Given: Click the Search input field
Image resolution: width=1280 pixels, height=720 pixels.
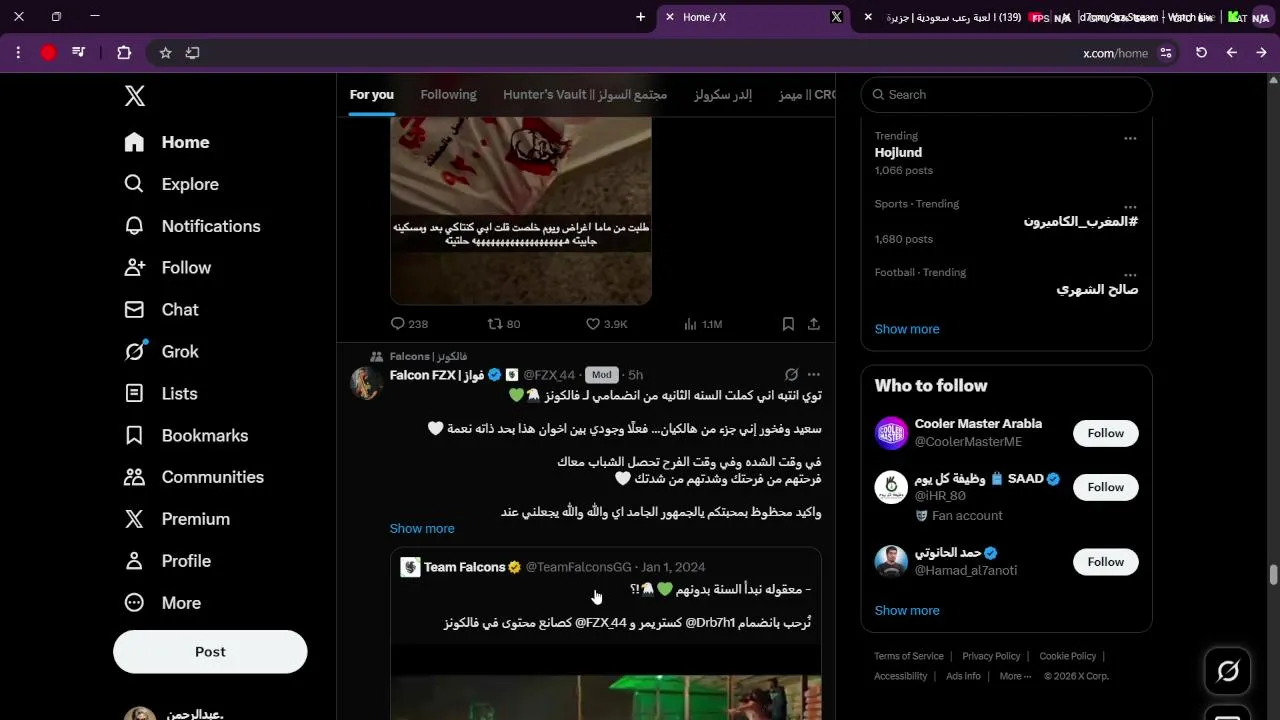Looking at the screenshot, I should pyautogui.click(x=1006, y=95).
